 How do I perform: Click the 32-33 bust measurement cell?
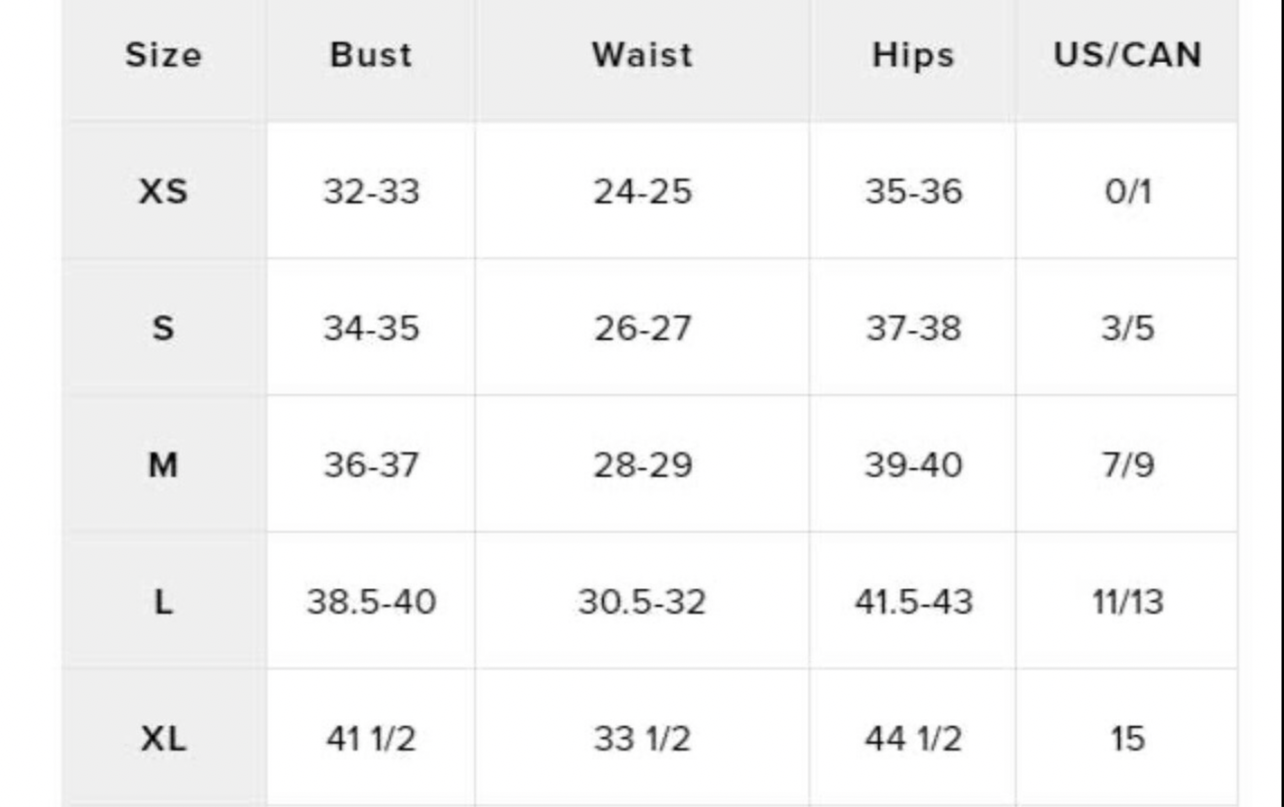click(371, 190)
